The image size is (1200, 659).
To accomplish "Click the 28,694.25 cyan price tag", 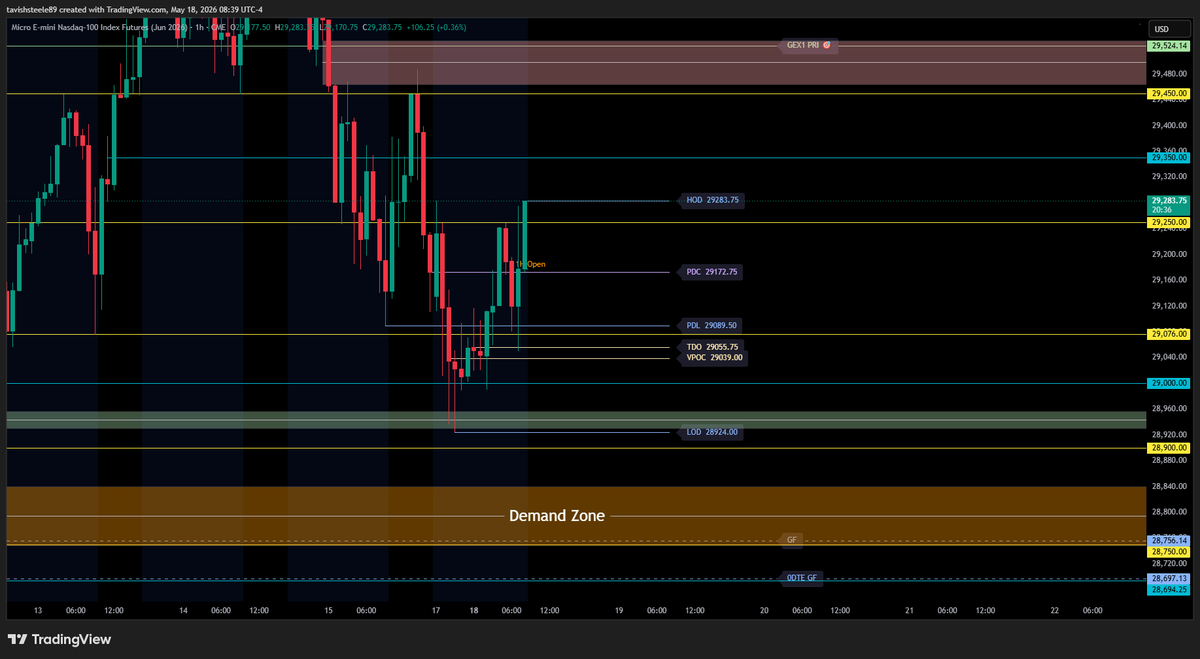I will 1169,589.
